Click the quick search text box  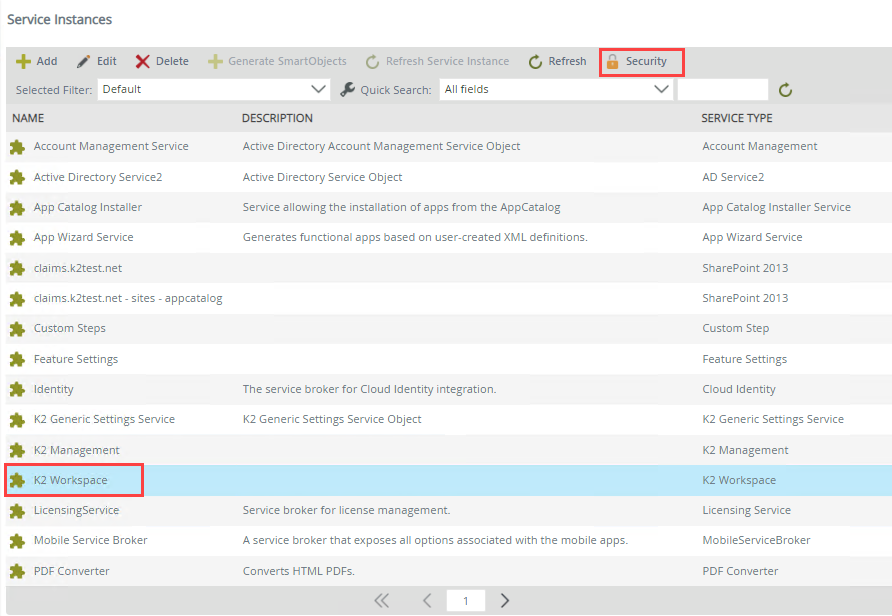723,89
